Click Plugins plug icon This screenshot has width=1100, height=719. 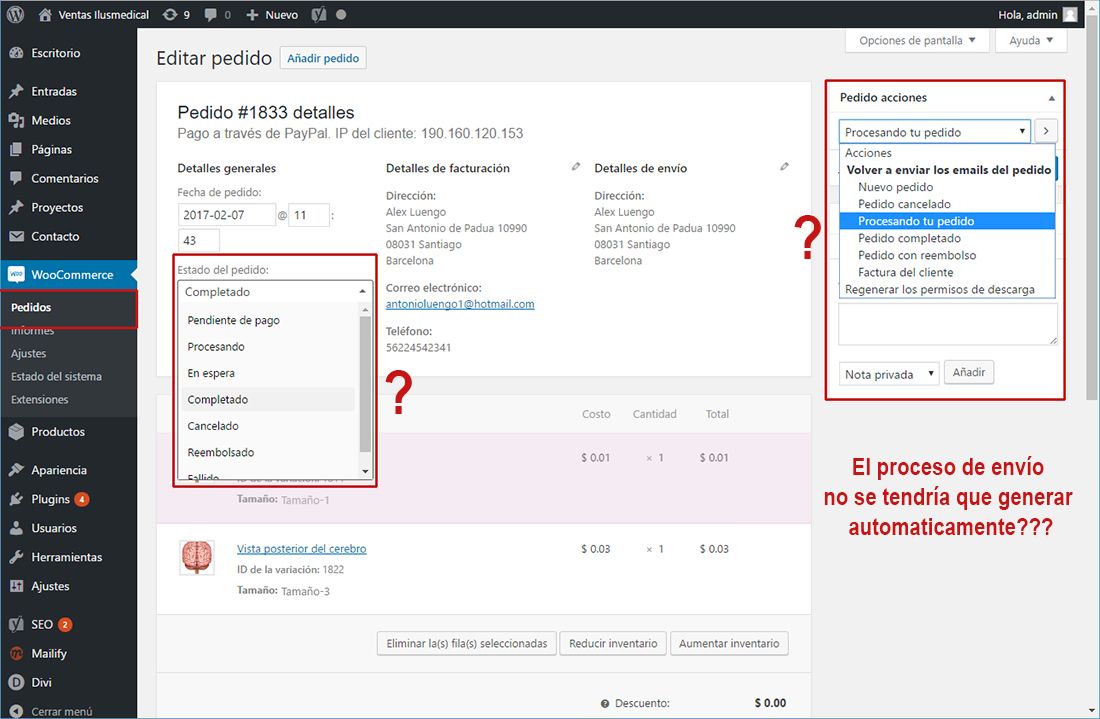coord(16,499)
